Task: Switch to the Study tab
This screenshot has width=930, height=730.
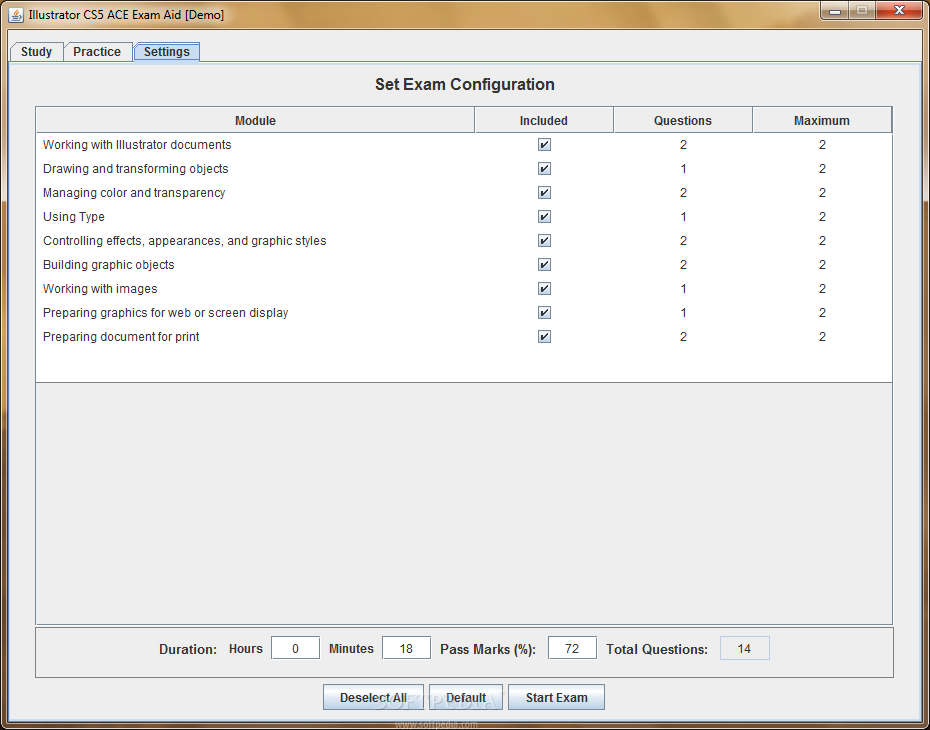Action: tap(37, 52)
